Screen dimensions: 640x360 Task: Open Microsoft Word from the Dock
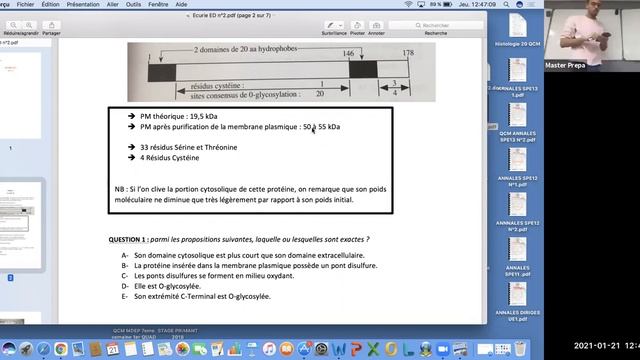click(339, 349)
